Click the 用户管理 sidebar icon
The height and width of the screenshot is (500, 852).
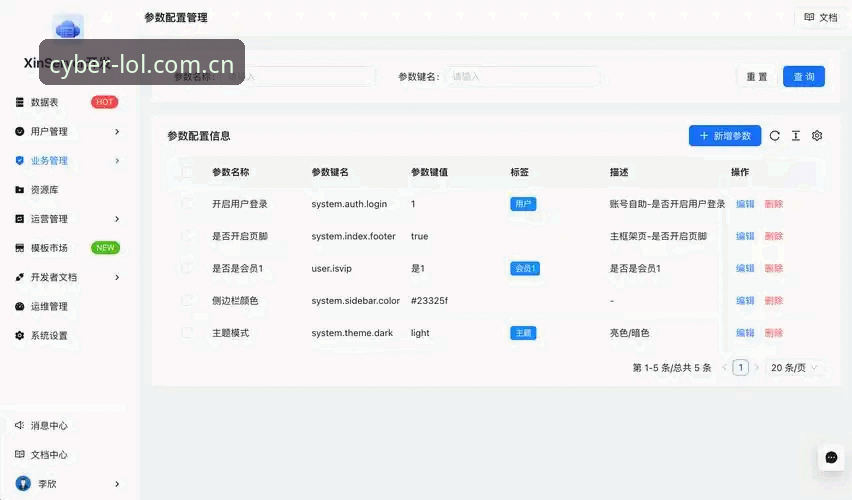click(20, 132)
